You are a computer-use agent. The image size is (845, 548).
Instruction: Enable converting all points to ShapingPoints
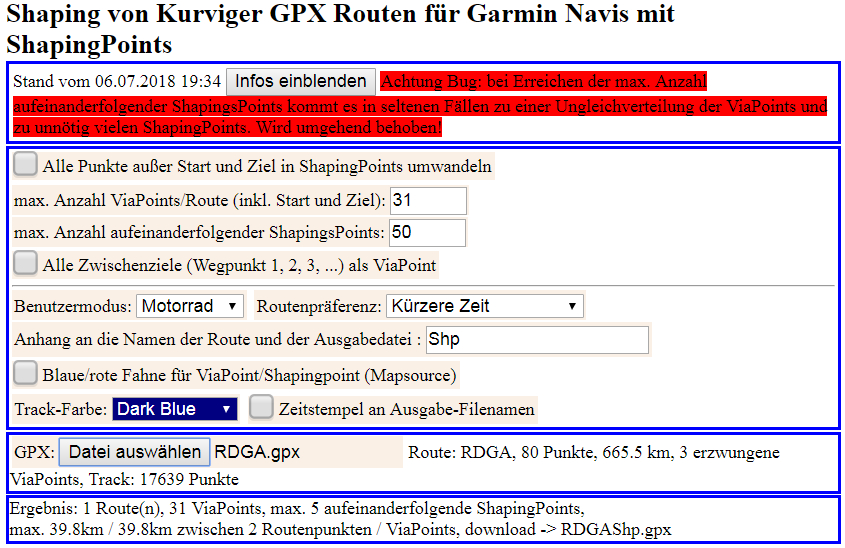click(27, 165)
